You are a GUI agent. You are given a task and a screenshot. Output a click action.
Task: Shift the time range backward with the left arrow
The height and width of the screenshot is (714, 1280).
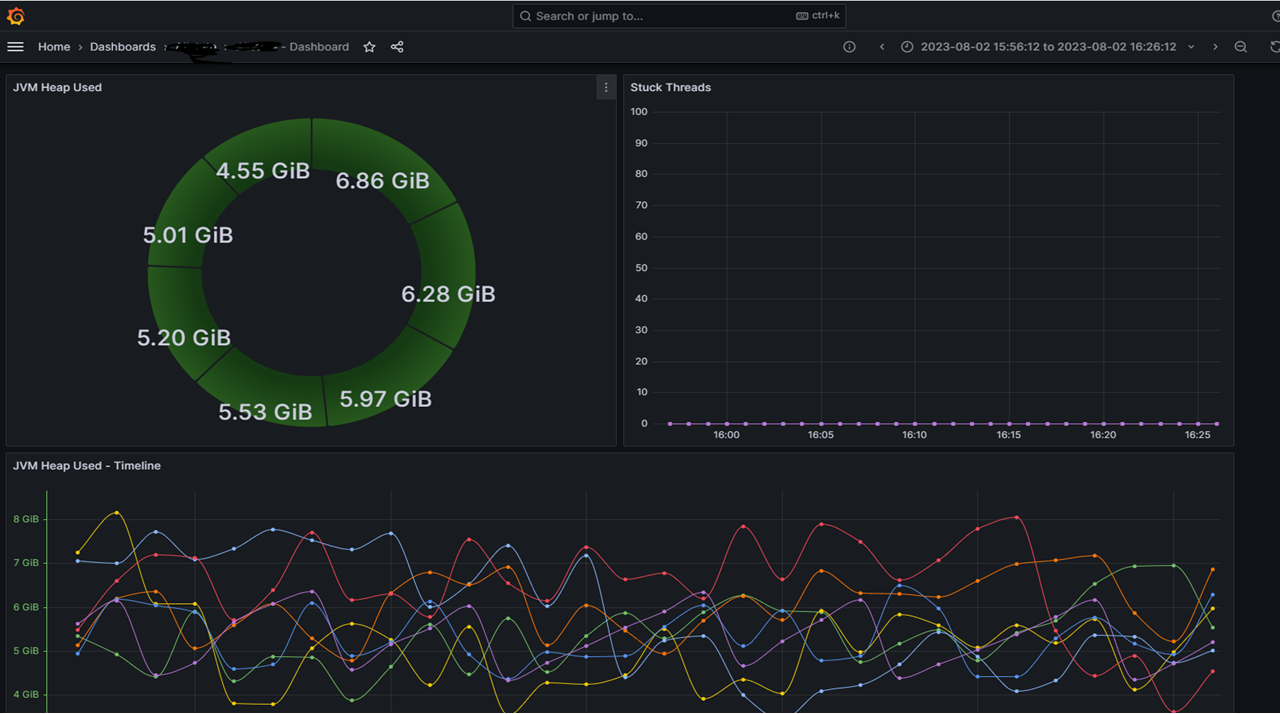881,46
